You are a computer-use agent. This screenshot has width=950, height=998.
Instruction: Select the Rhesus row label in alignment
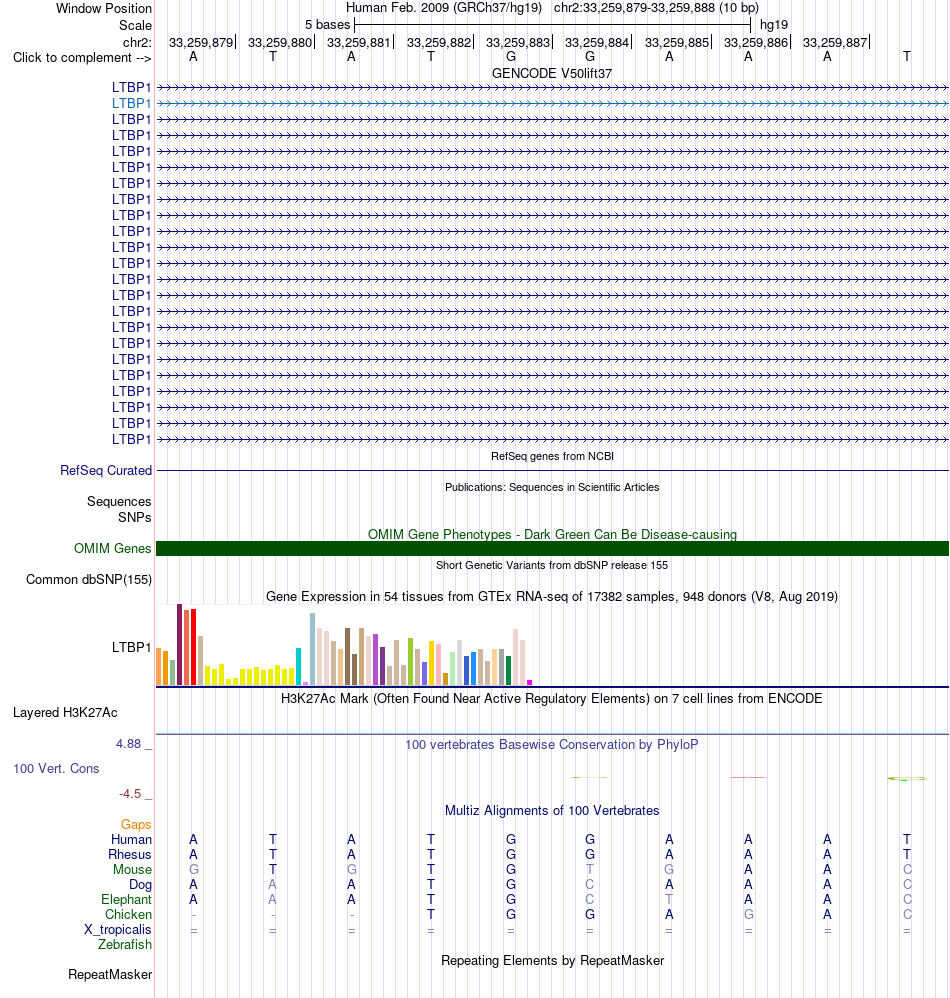pyautogui.click(x=130, y=855)
